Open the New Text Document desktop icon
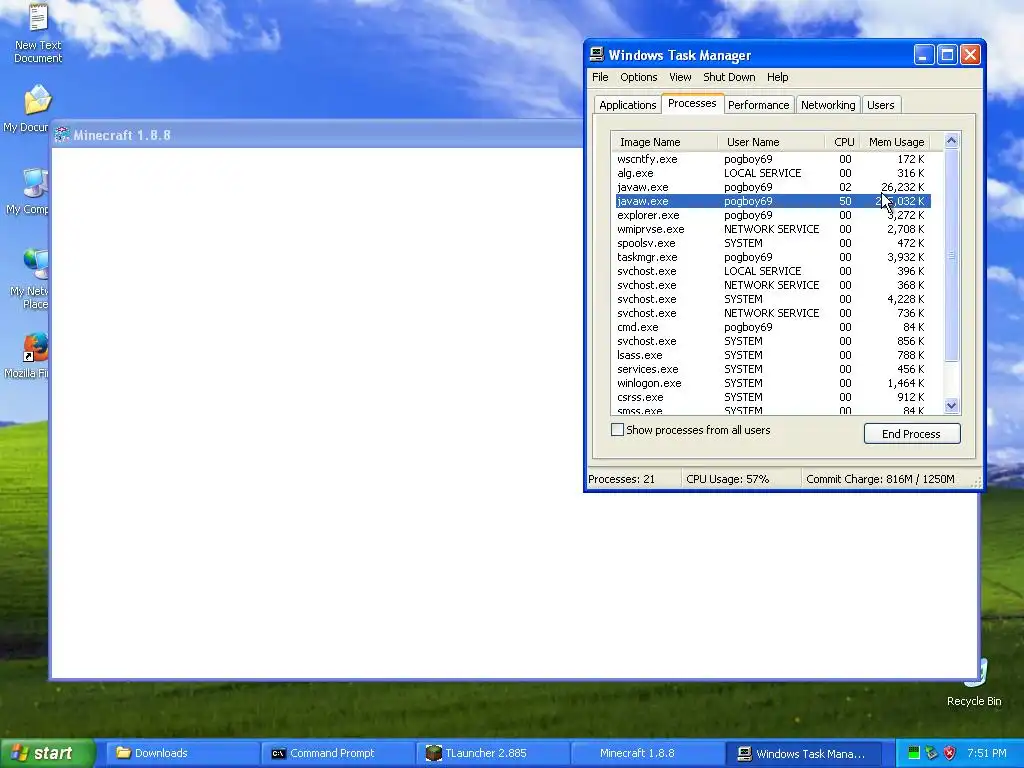Screen dimensions: 1024x768 pyautogui.click(x=38, y=33)
